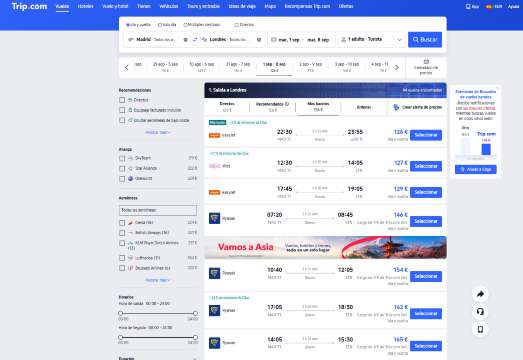This screenshot has height=360, width=523.
Task: Open the App download icon in header
Action: pos(472,6)
